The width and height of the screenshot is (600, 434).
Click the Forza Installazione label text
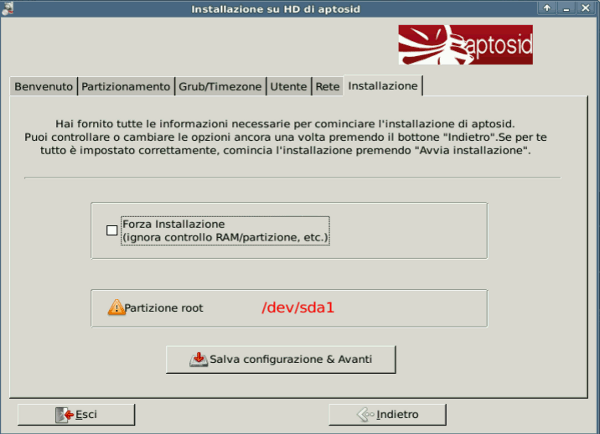click(x=225, y=231)
